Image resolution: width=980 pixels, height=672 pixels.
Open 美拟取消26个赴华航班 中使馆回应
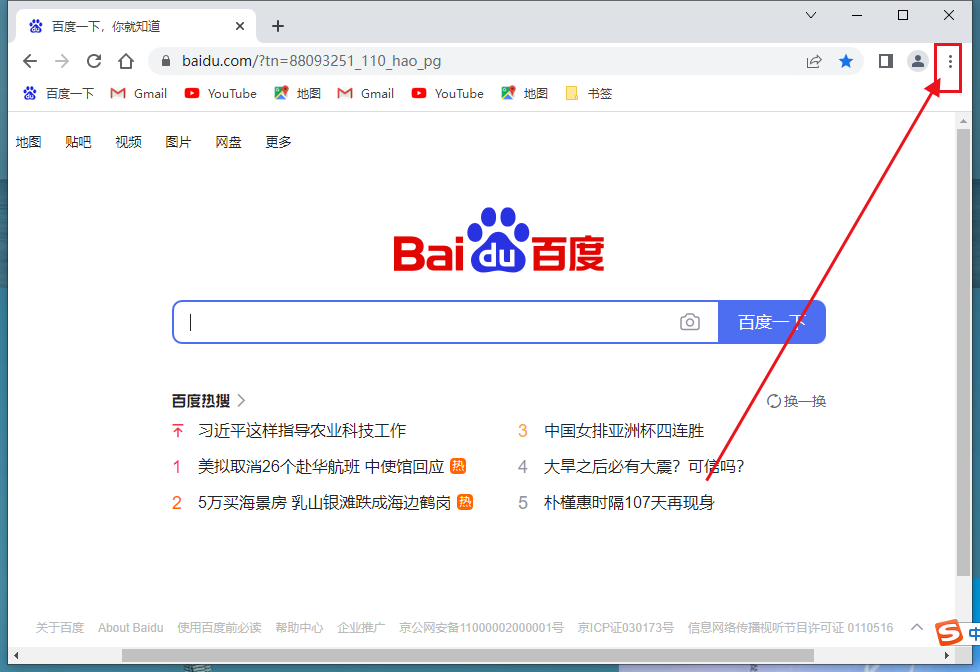(x=321, y=466)
